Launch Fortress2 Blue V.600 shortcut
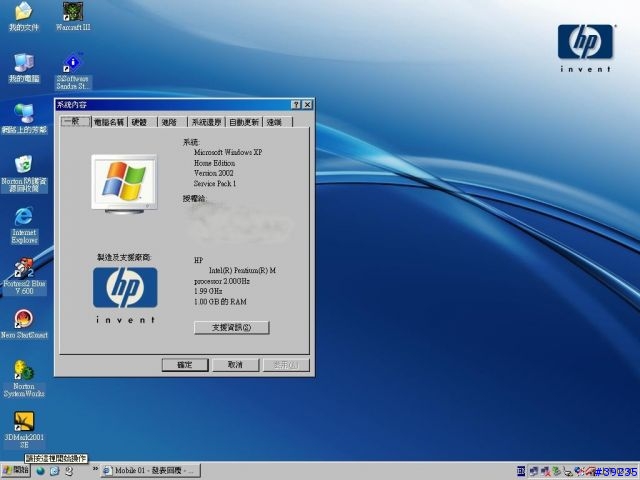The width and height of the screenshot is (640, 480). [24, 276]
